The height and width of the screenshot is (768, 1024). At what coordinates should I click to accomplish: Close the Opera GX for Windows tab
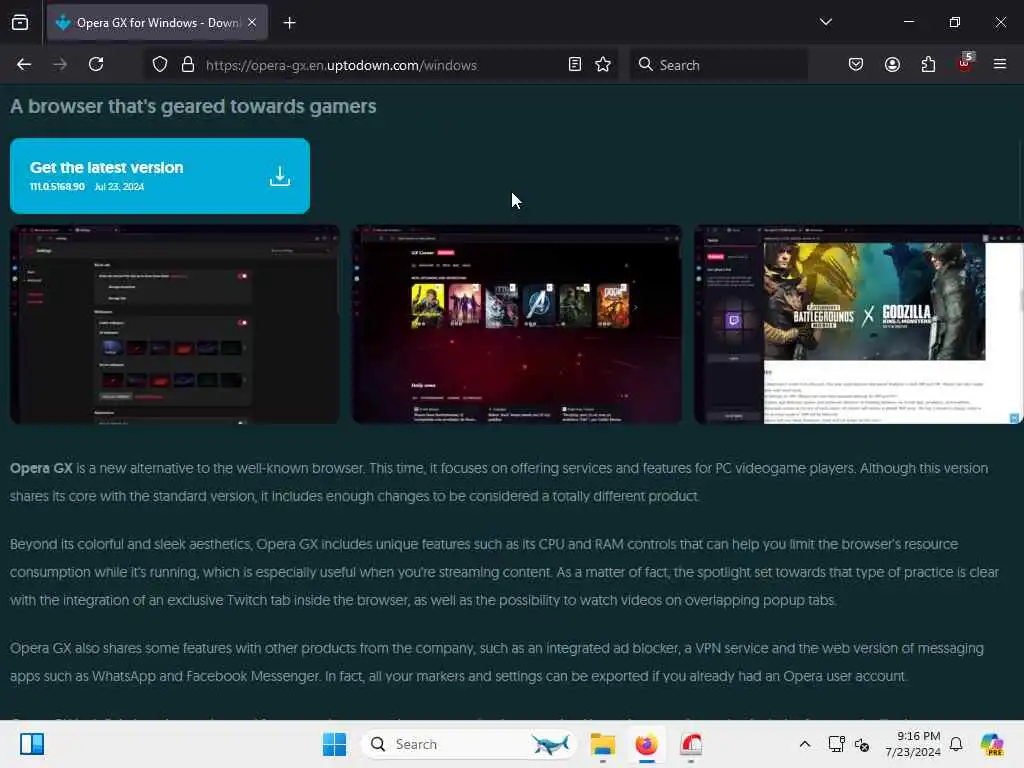coord(252,23)
